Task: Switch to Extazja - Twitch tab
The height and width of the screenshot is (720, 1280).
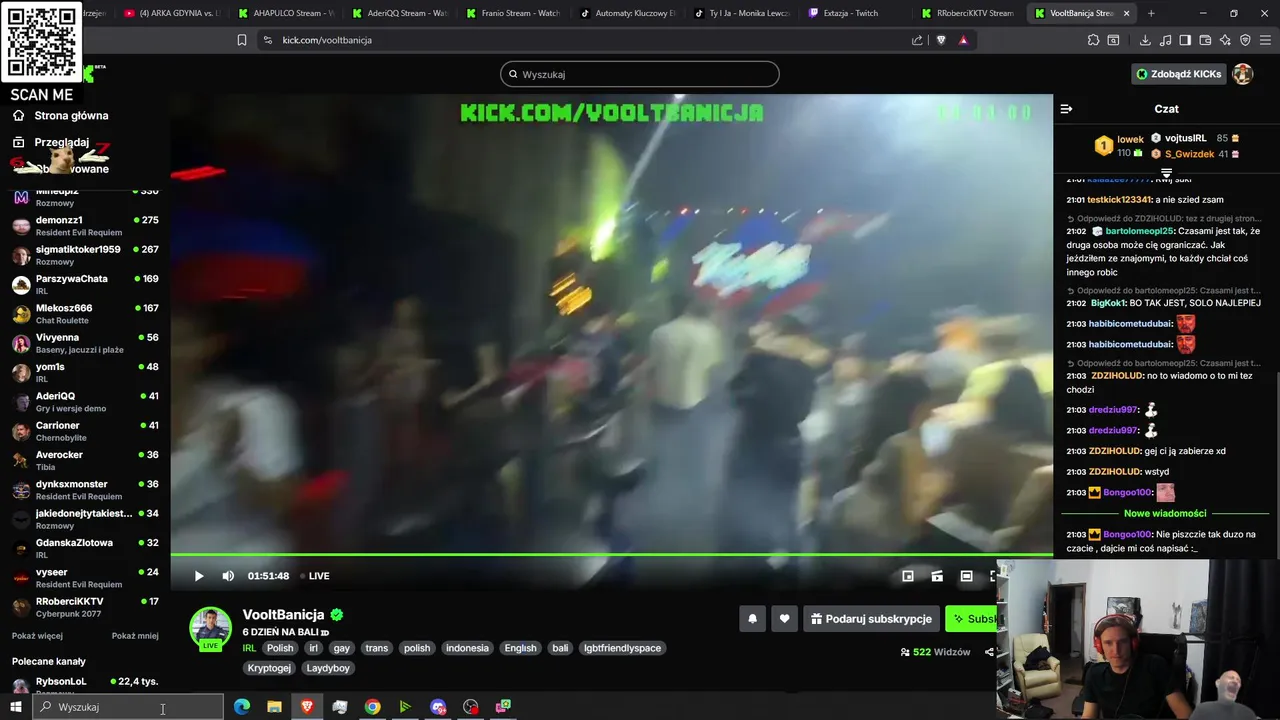Action: click(855, 13)
